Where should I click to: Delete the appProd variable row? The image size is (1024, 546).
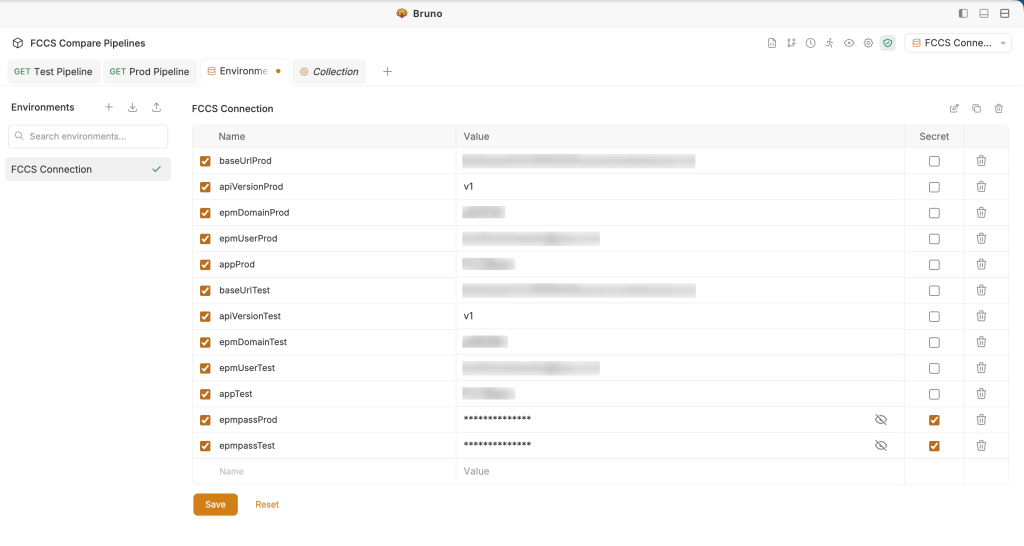coord(981,265)
